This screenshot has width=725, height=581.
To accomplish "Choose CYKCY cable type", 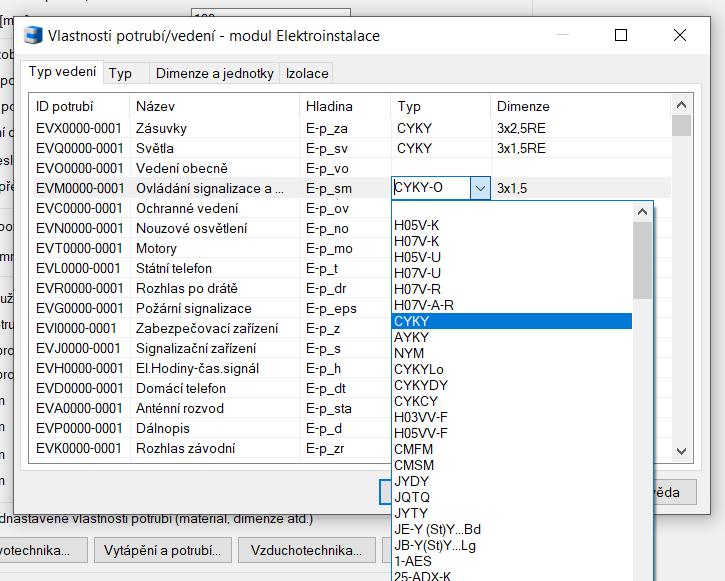I will pyautogui.click(x=511, y=401).
